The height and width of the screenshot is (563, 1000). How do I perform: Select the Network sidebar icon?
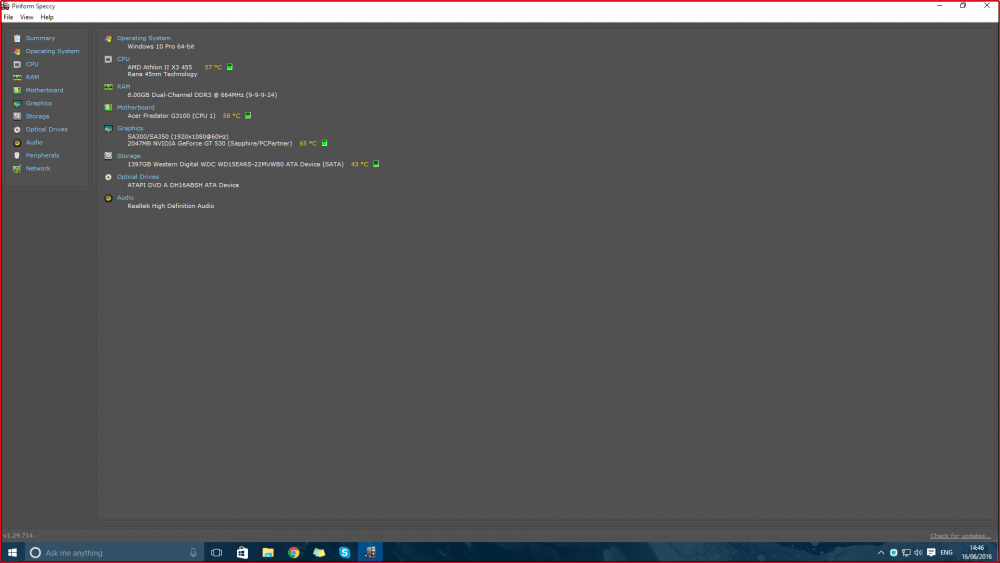tap(17, 168)
